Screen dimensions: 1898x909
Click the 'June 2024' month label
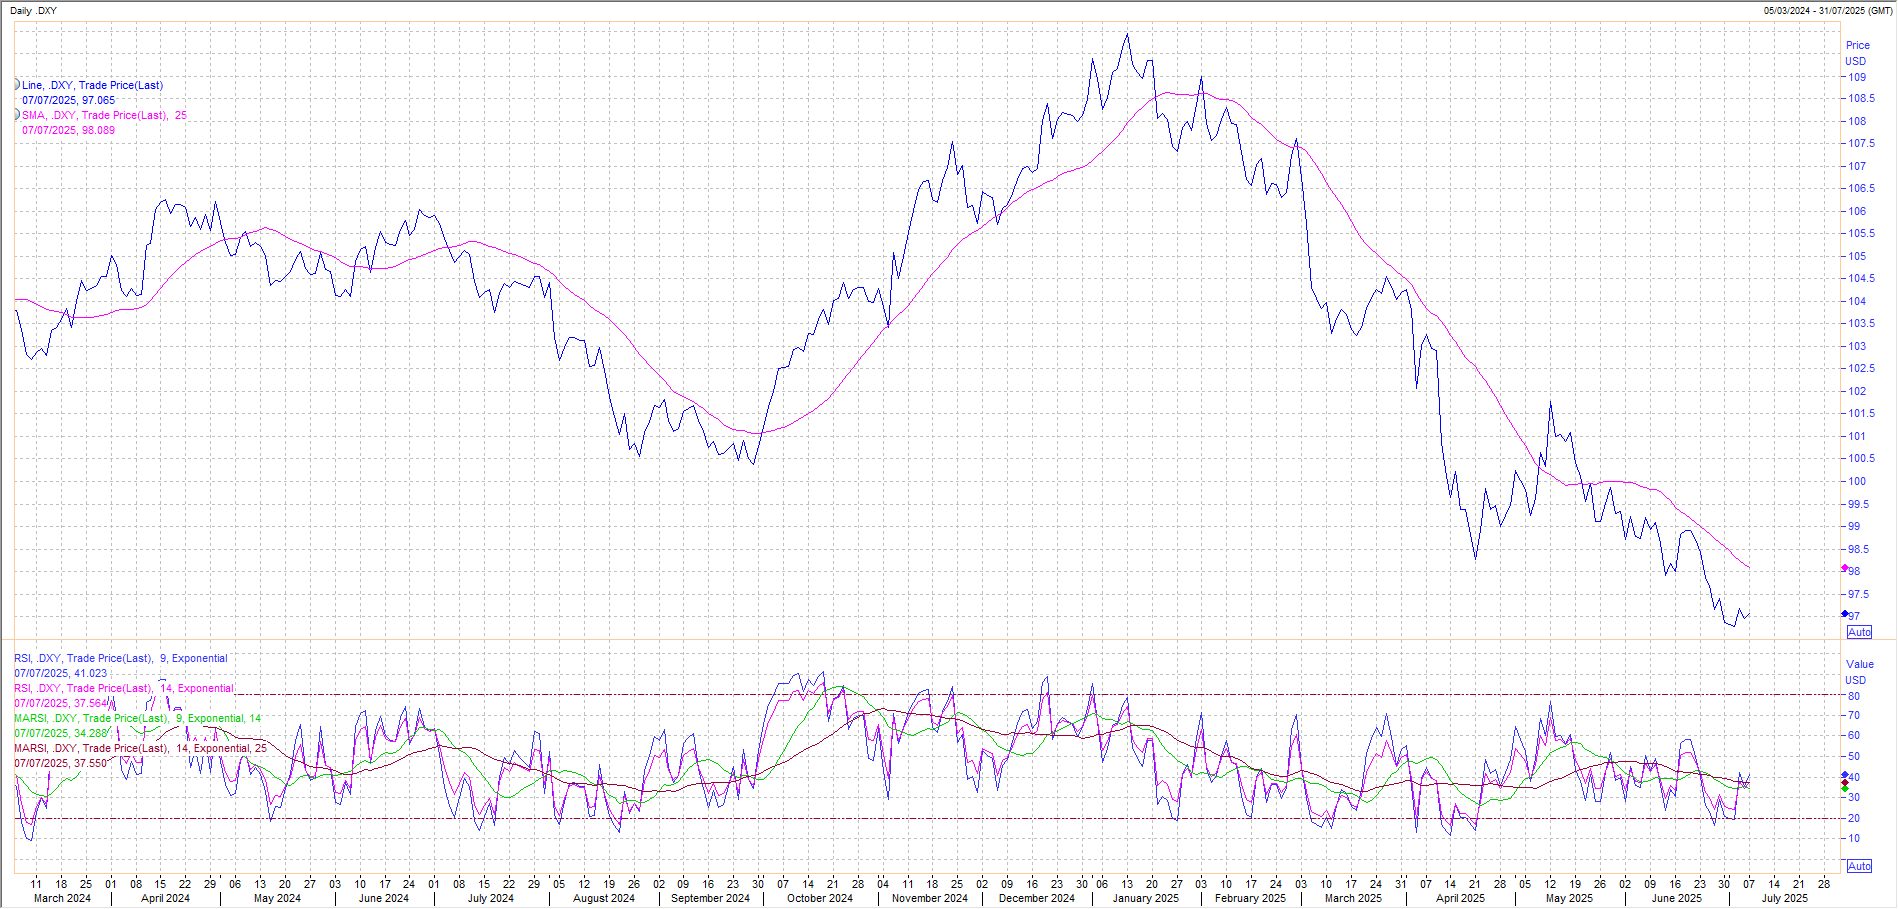[x=384, y=898]
